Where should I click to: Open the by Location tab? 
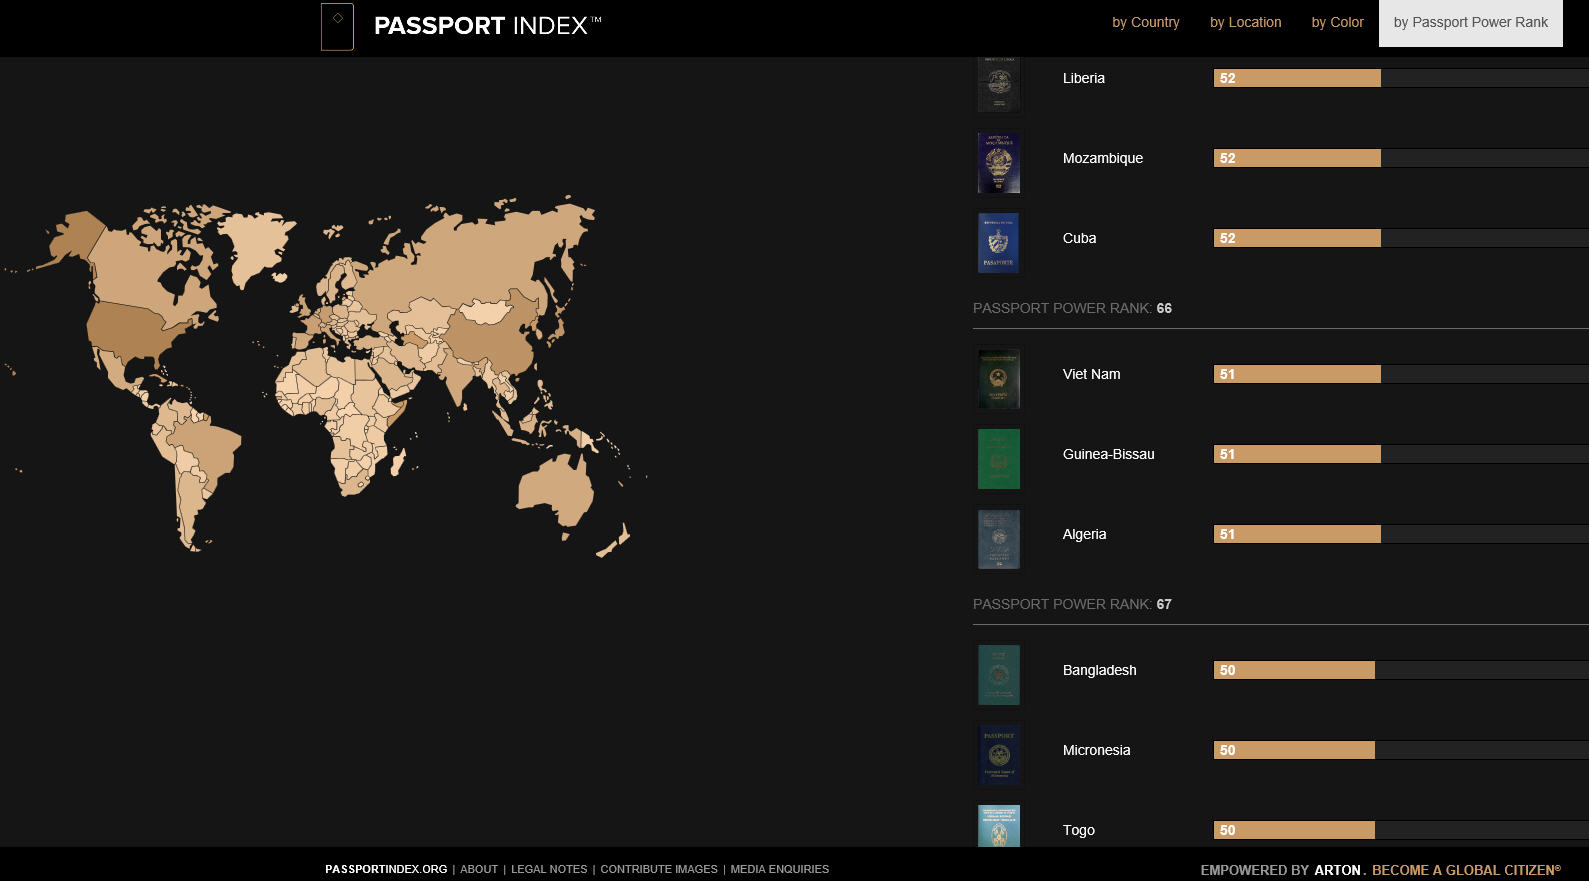[x=1245, y=22]
